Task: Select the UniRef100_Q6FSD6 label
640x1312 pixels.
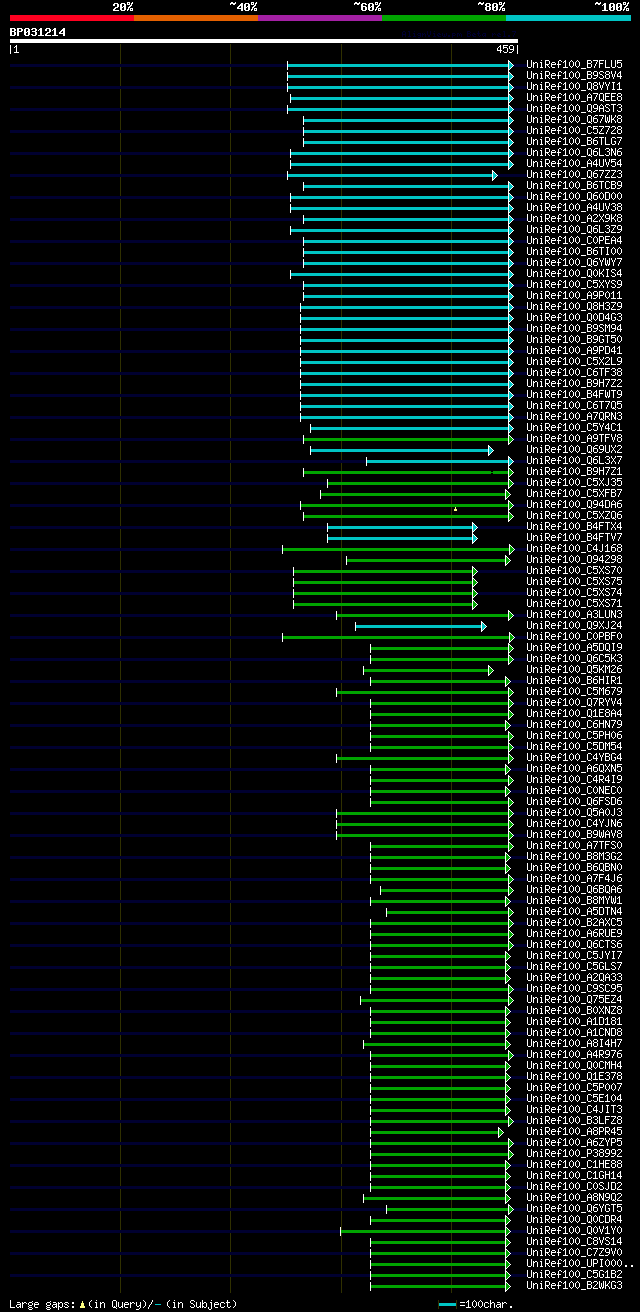Action: 574,801
